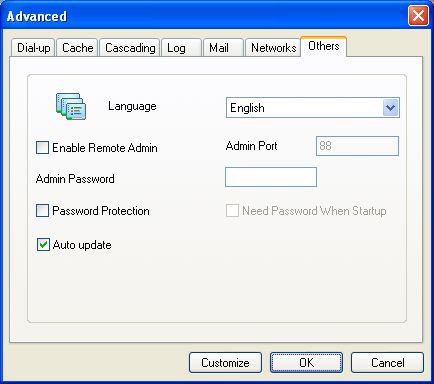
Task: Go to the Log tab
Action: [181, 48]
